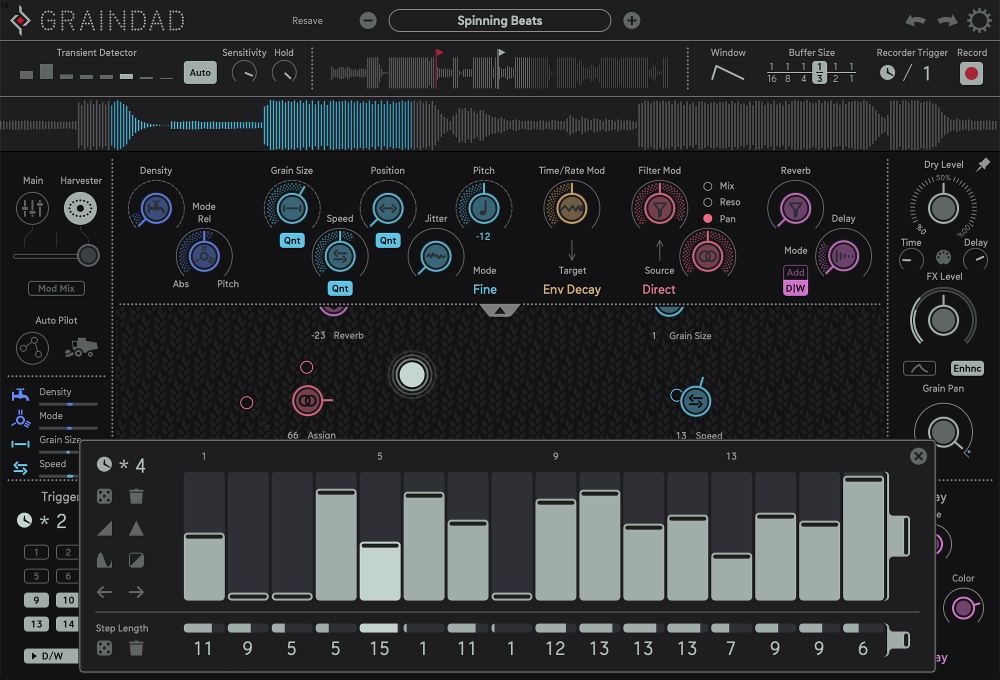Viewport: 1000px width, 680px height.
Task: Collapse panel with center triangle handle
Action: pos(500,310)
